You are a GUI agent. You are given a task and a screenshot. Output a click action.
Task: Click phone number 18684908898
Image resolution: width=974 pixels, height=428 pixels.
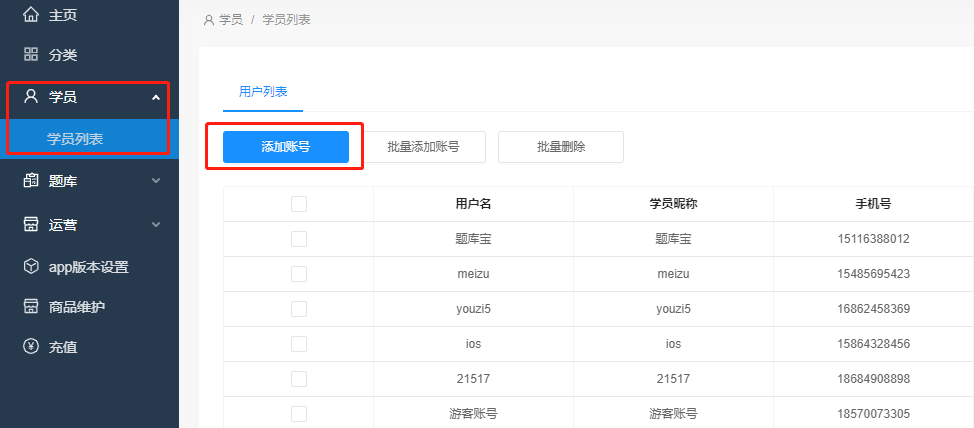point(873,379)
